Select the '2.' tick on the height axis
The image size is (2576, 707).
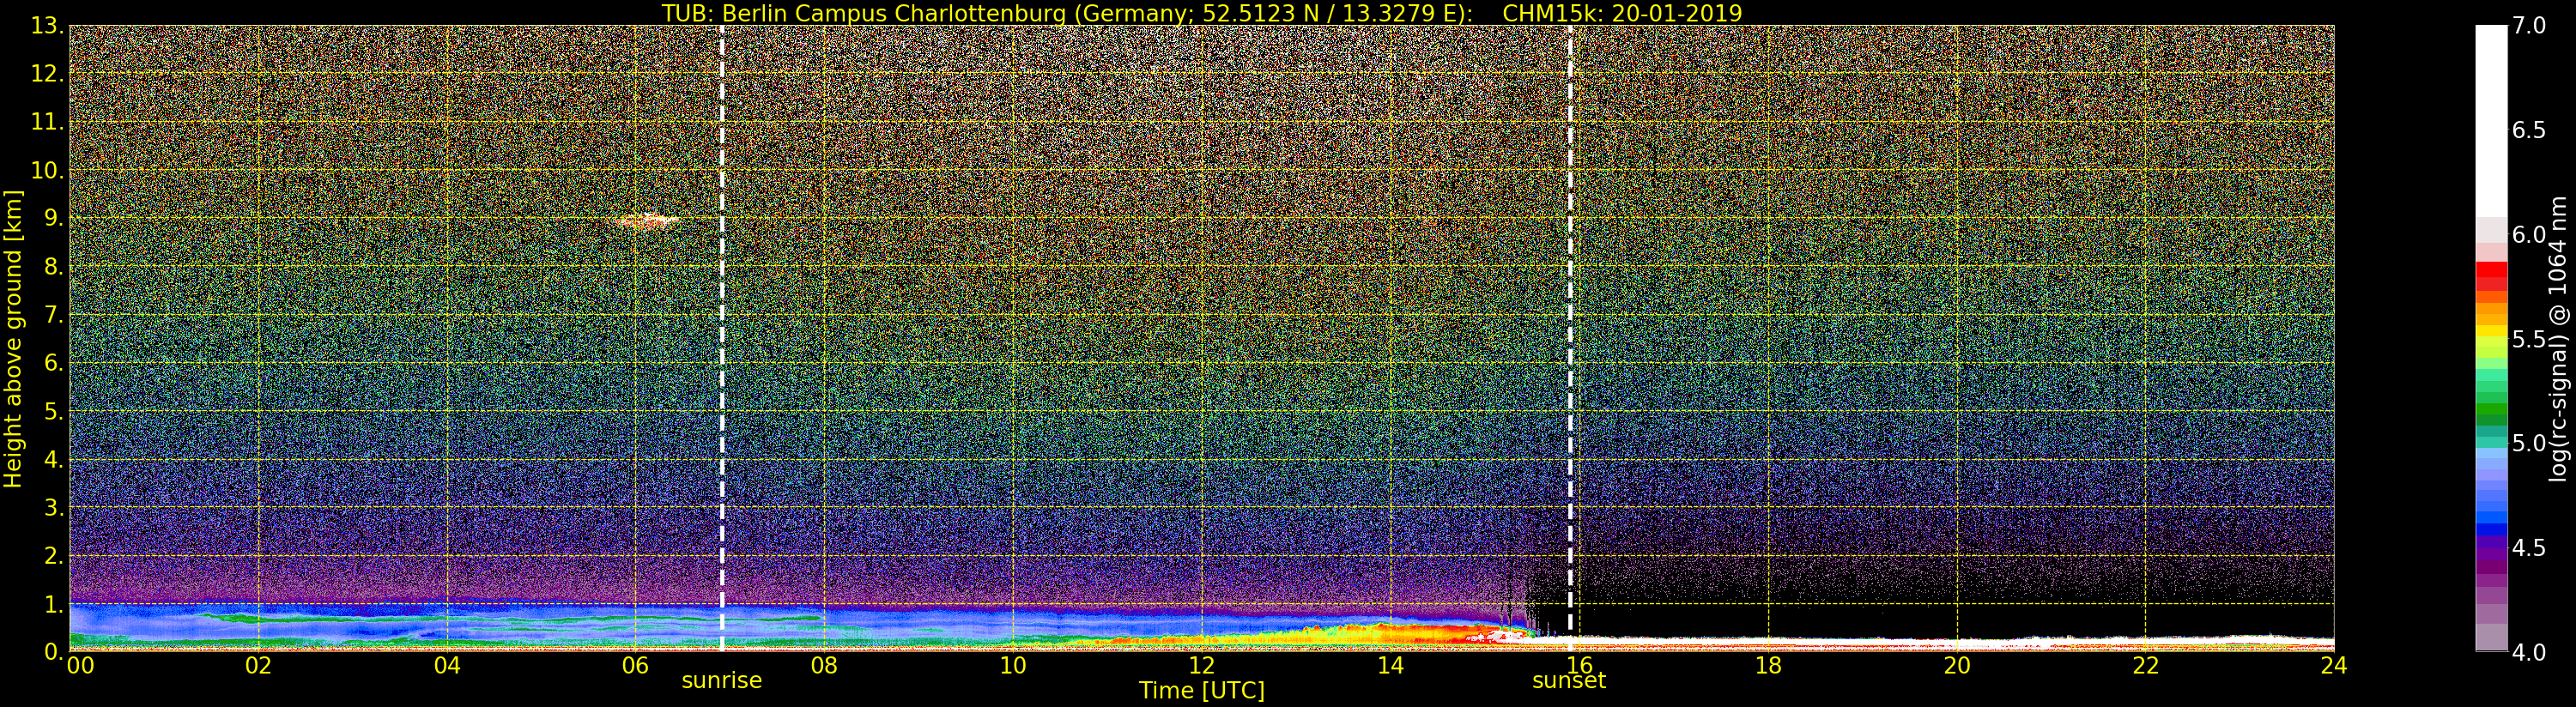pyautogui.click(x=53, y=555)
